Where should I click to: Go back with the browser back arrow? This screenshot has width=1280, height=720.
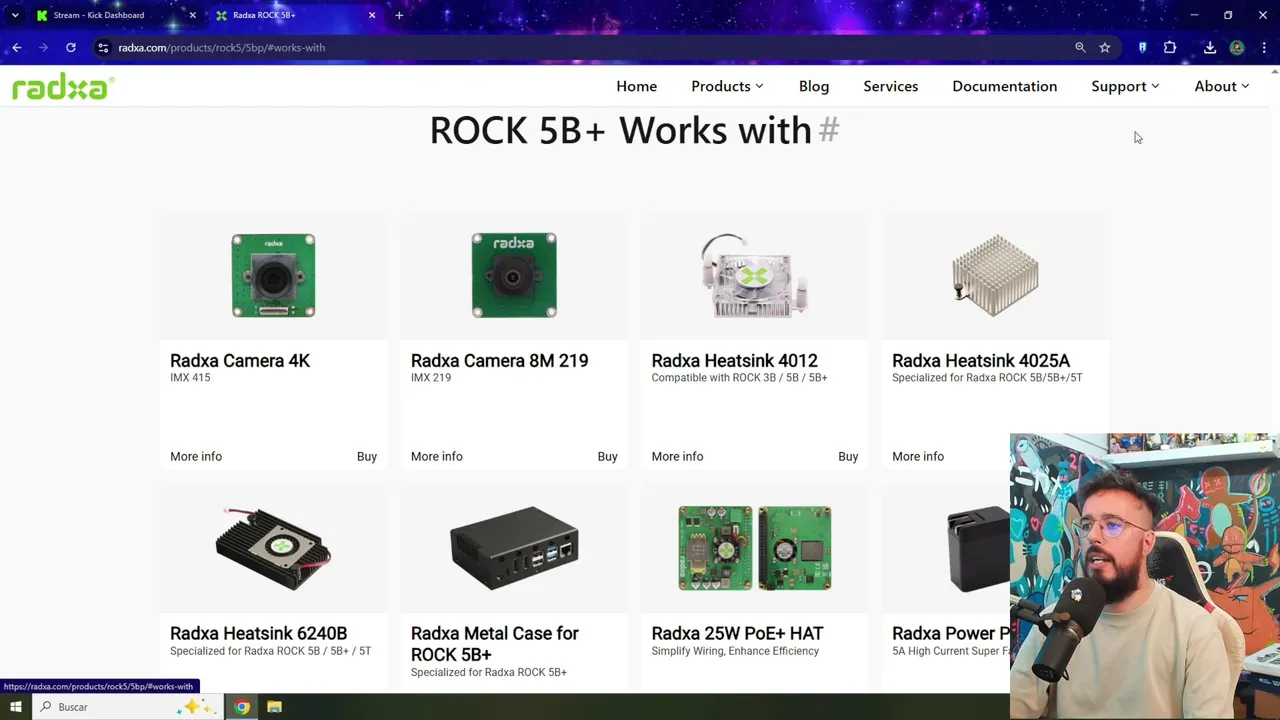pos(17,47)
